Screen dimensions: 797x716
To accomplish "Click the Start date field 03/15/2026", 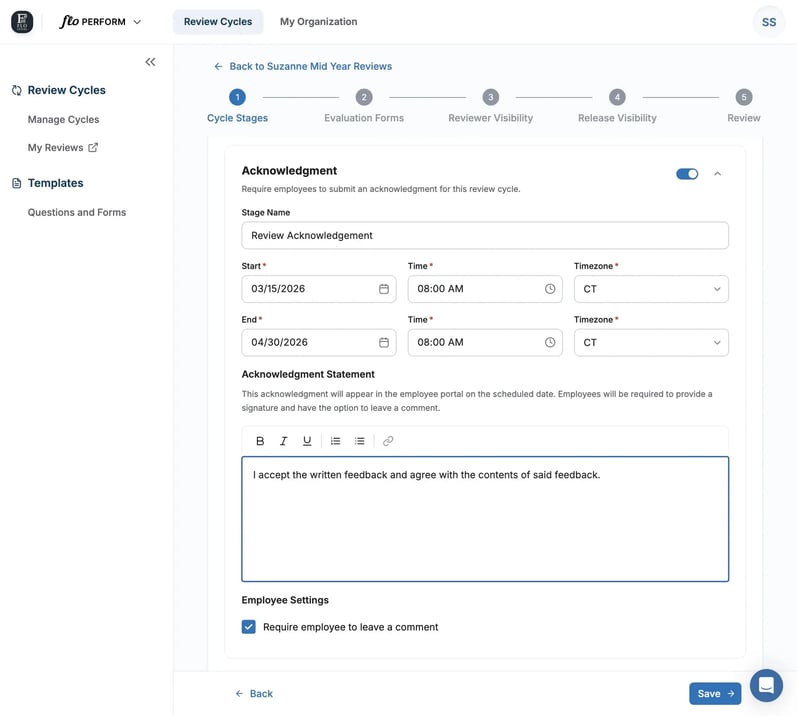I will click(x=319, y=289).
